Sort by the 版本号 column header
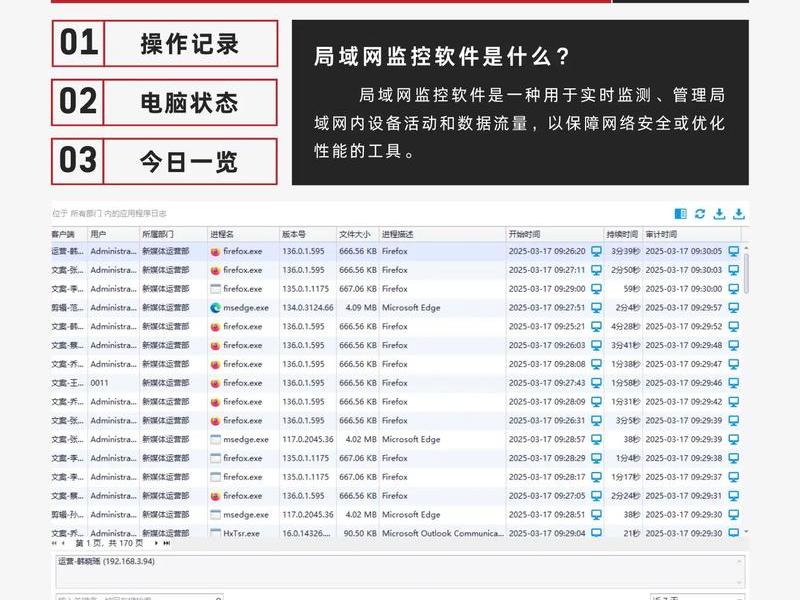The width and height of the screenshot is (800, 600). coord(308,234)
